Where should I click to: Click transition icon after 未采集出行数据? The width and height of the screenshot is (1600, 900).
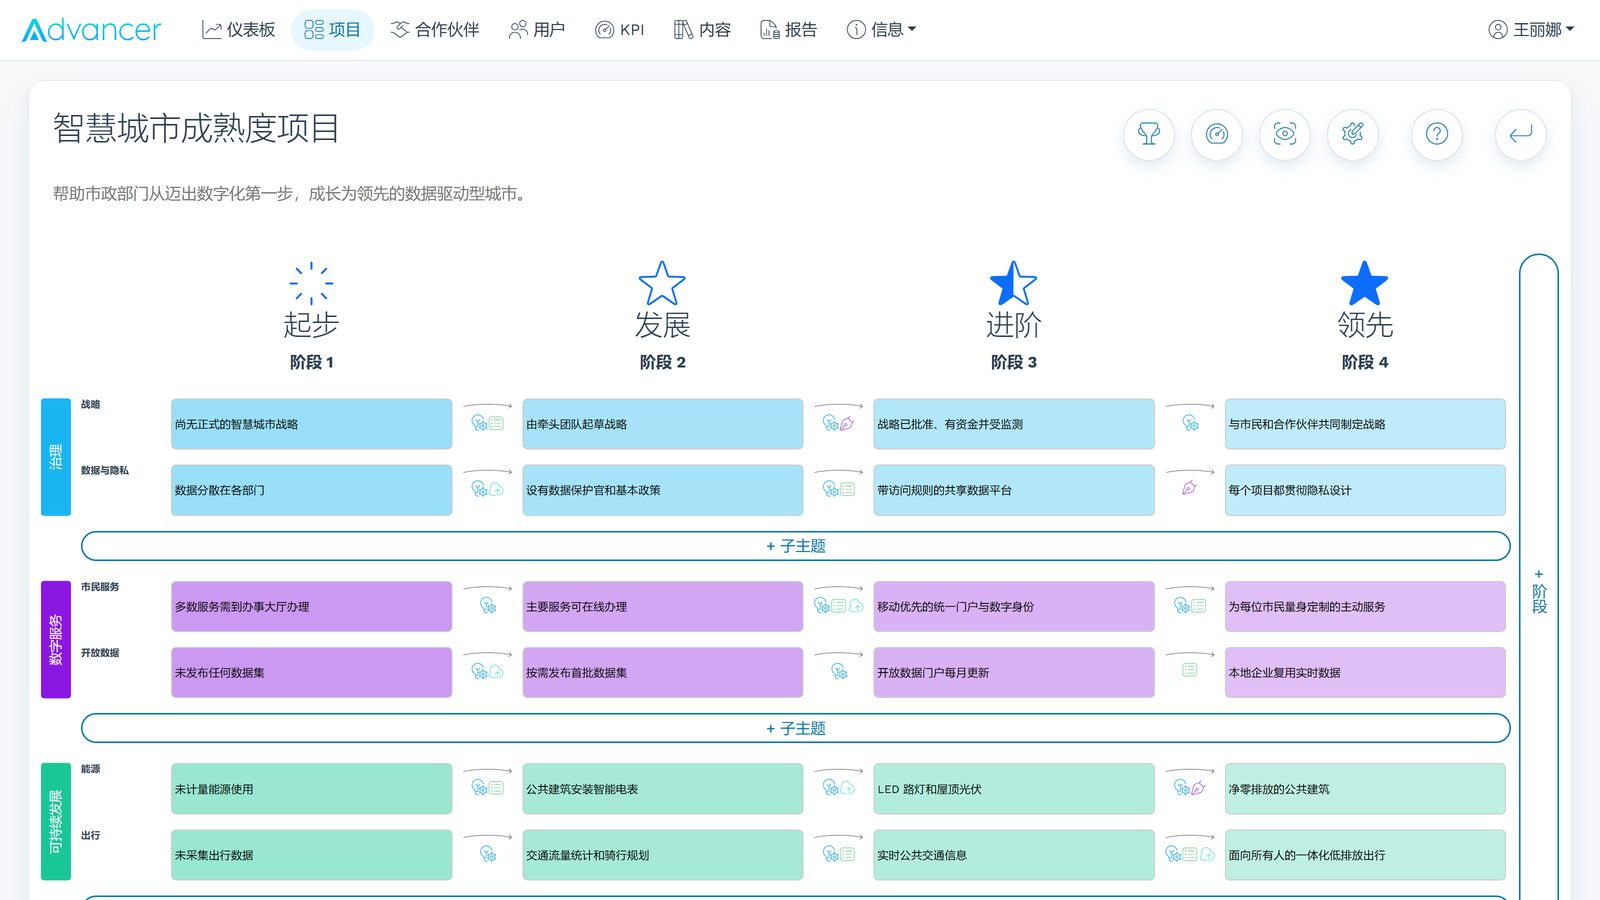pyautogui.click(x=487, y=854)
